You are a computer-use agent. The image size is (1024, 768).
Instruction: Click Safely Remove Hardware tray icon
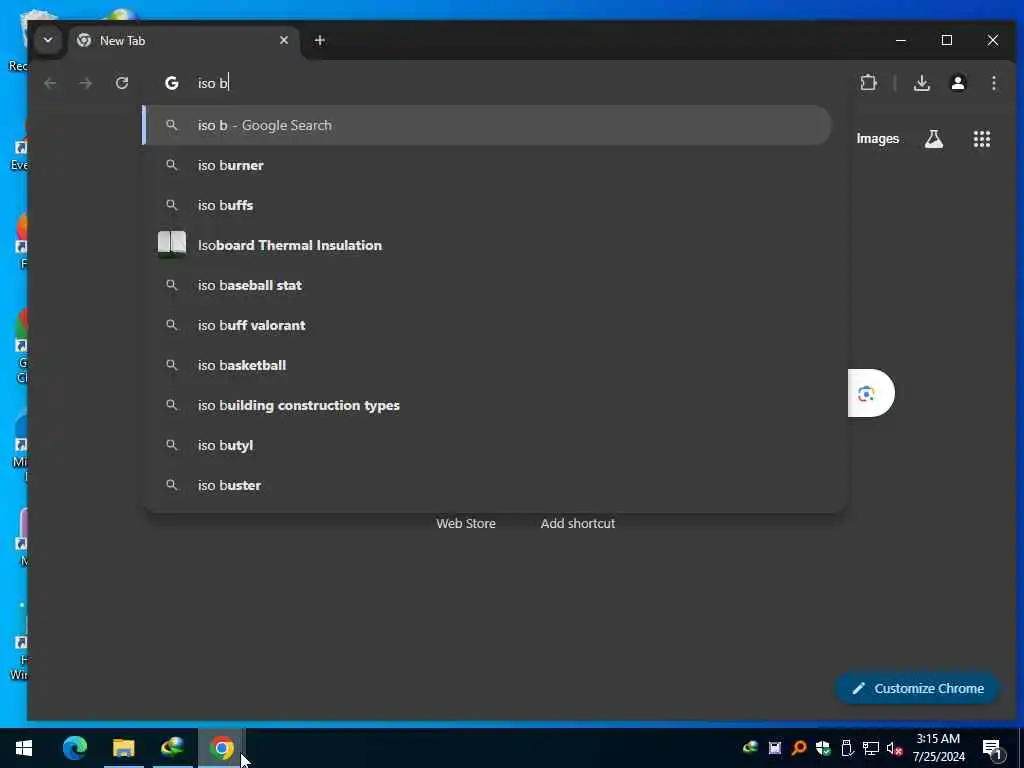[x=847, y=748]
